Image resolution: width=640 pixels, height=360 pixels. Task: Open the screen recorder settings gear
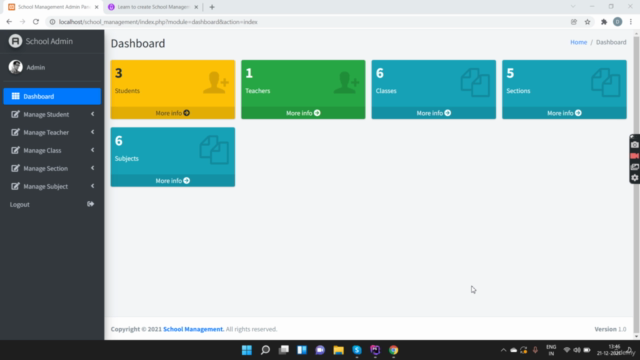click(635, 178)
